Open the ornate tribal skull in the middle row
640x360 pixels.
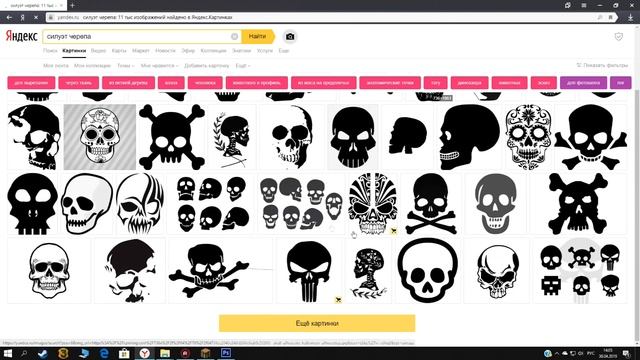tap(372, 204)
